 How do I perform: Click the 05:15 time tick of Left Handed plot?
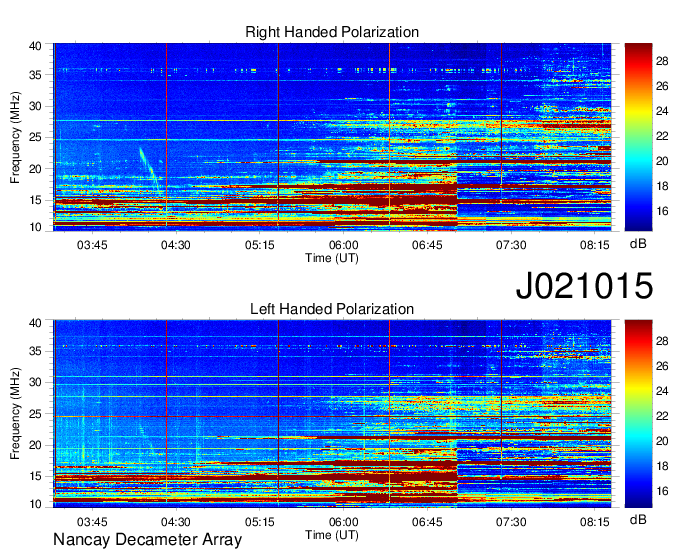(259, 522)
